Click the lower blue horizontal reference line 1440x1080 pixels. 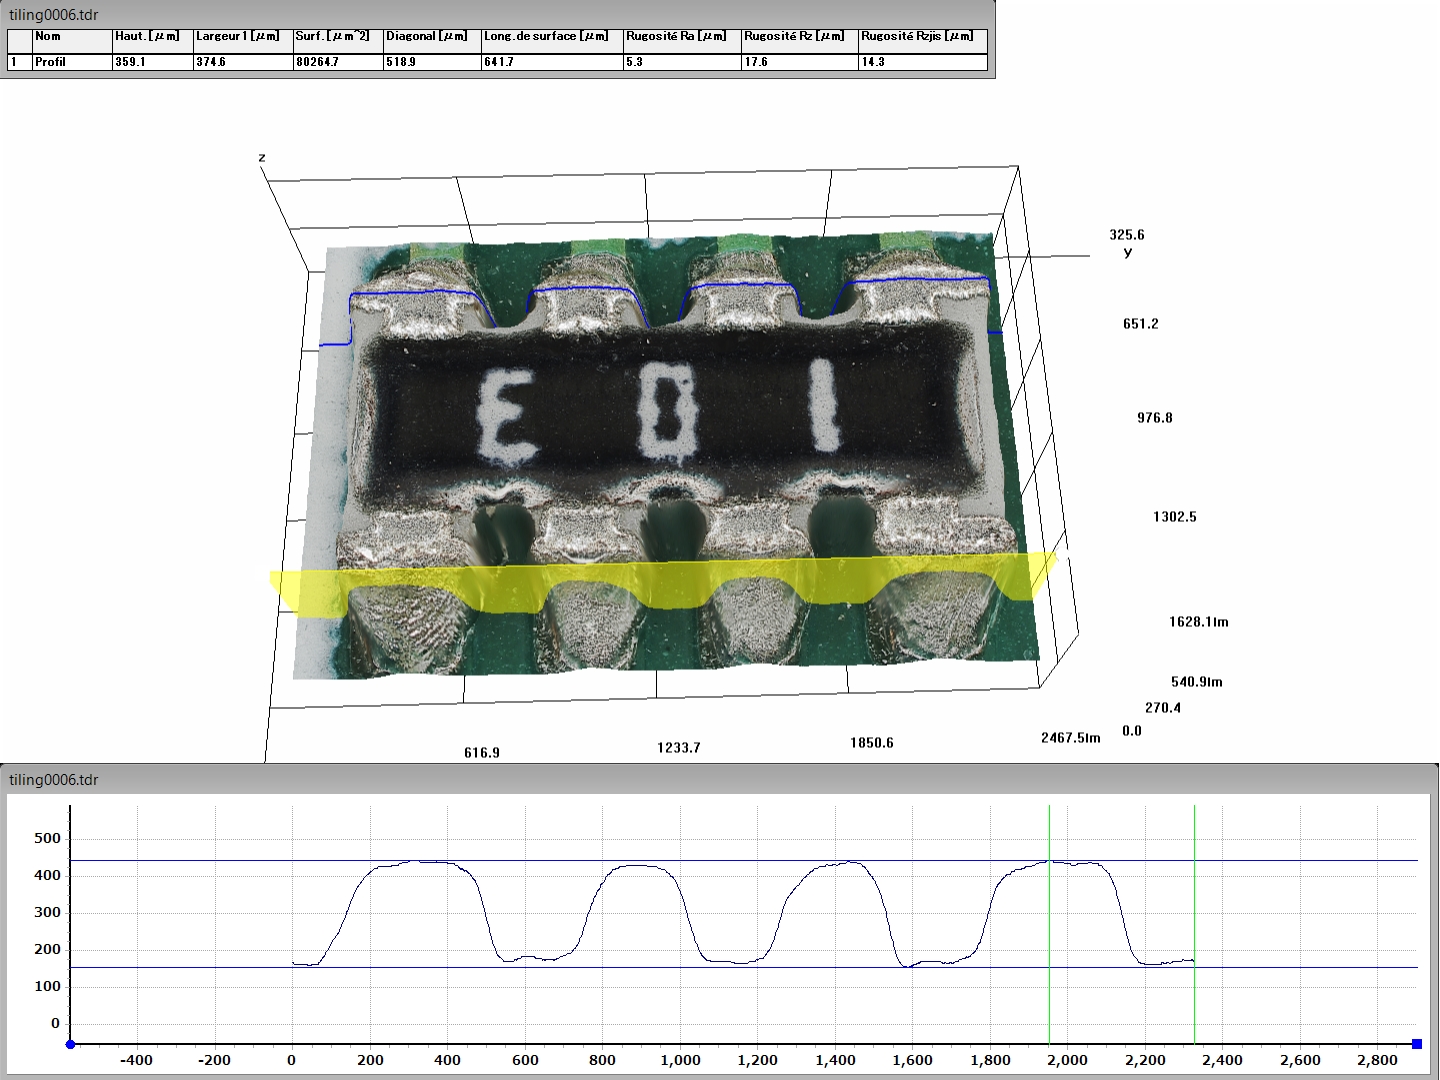click(700, 967)
